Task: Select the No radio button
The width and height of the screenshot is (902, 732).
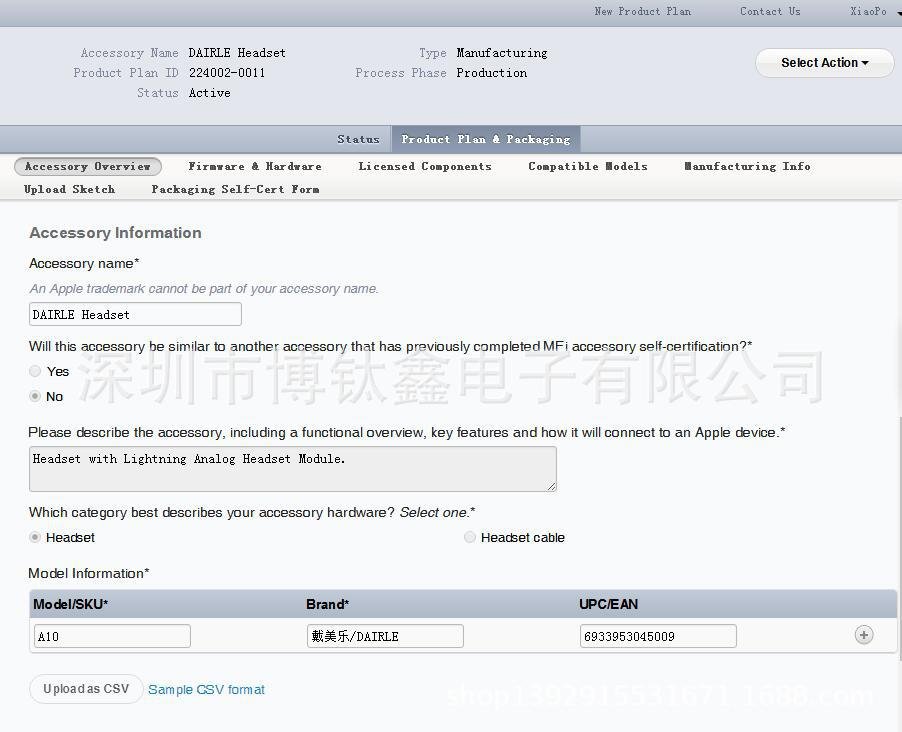Action: [36, 397]
